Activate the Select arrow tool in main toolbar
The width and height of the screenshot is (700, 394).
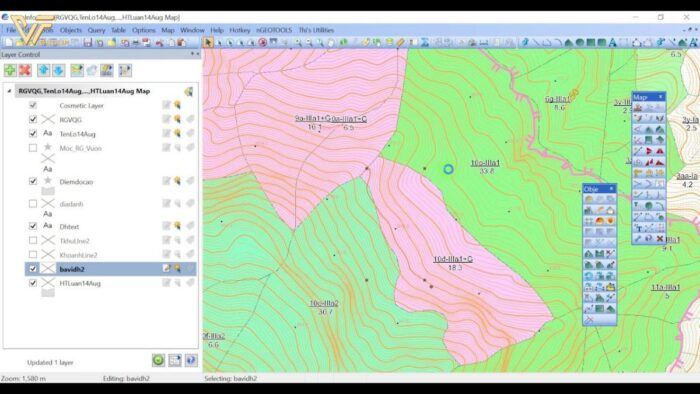pos(208,43)
